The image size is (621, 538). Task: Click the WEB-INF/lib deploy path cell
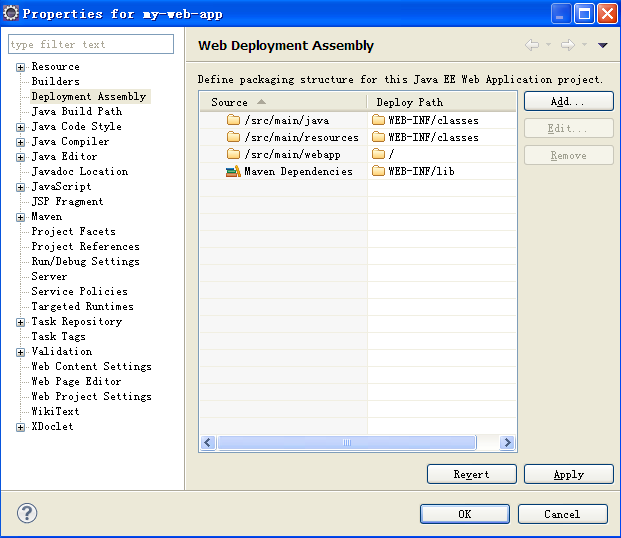442,171
